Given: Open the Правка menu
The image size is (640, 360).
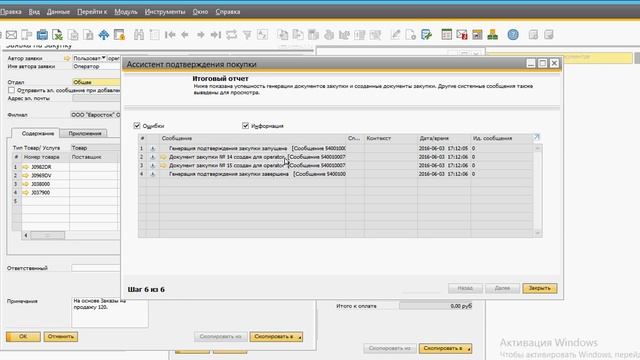Looking at the screenshot, I should click(11, 12).
